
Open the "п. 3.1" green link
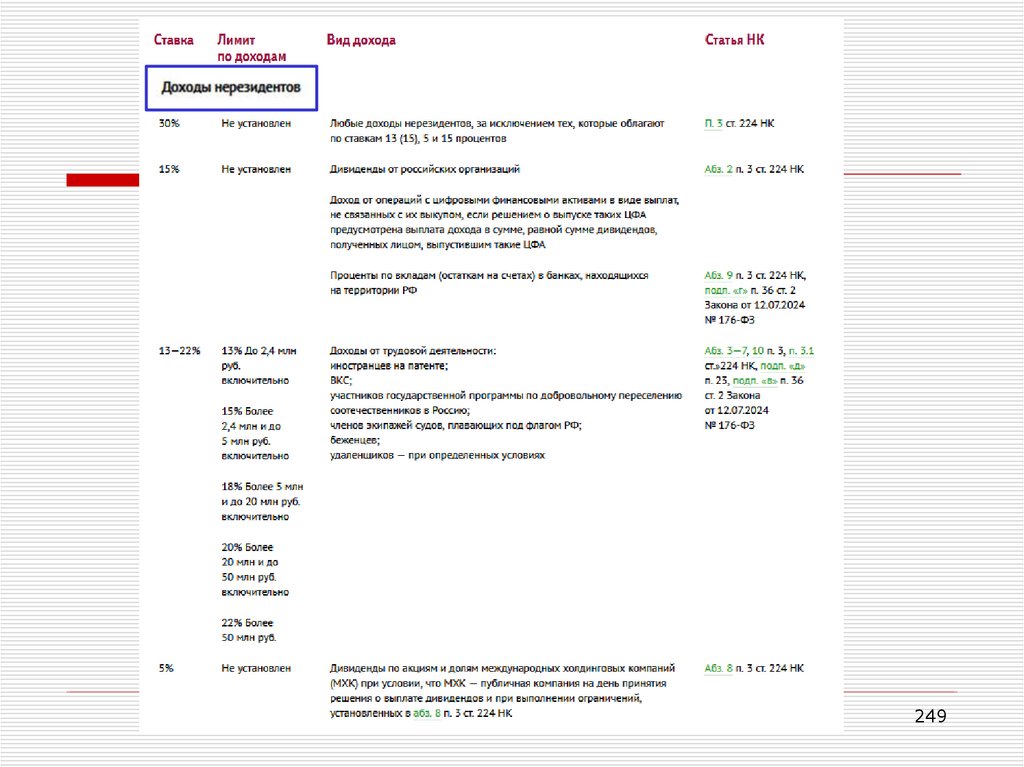pos(801,351)
